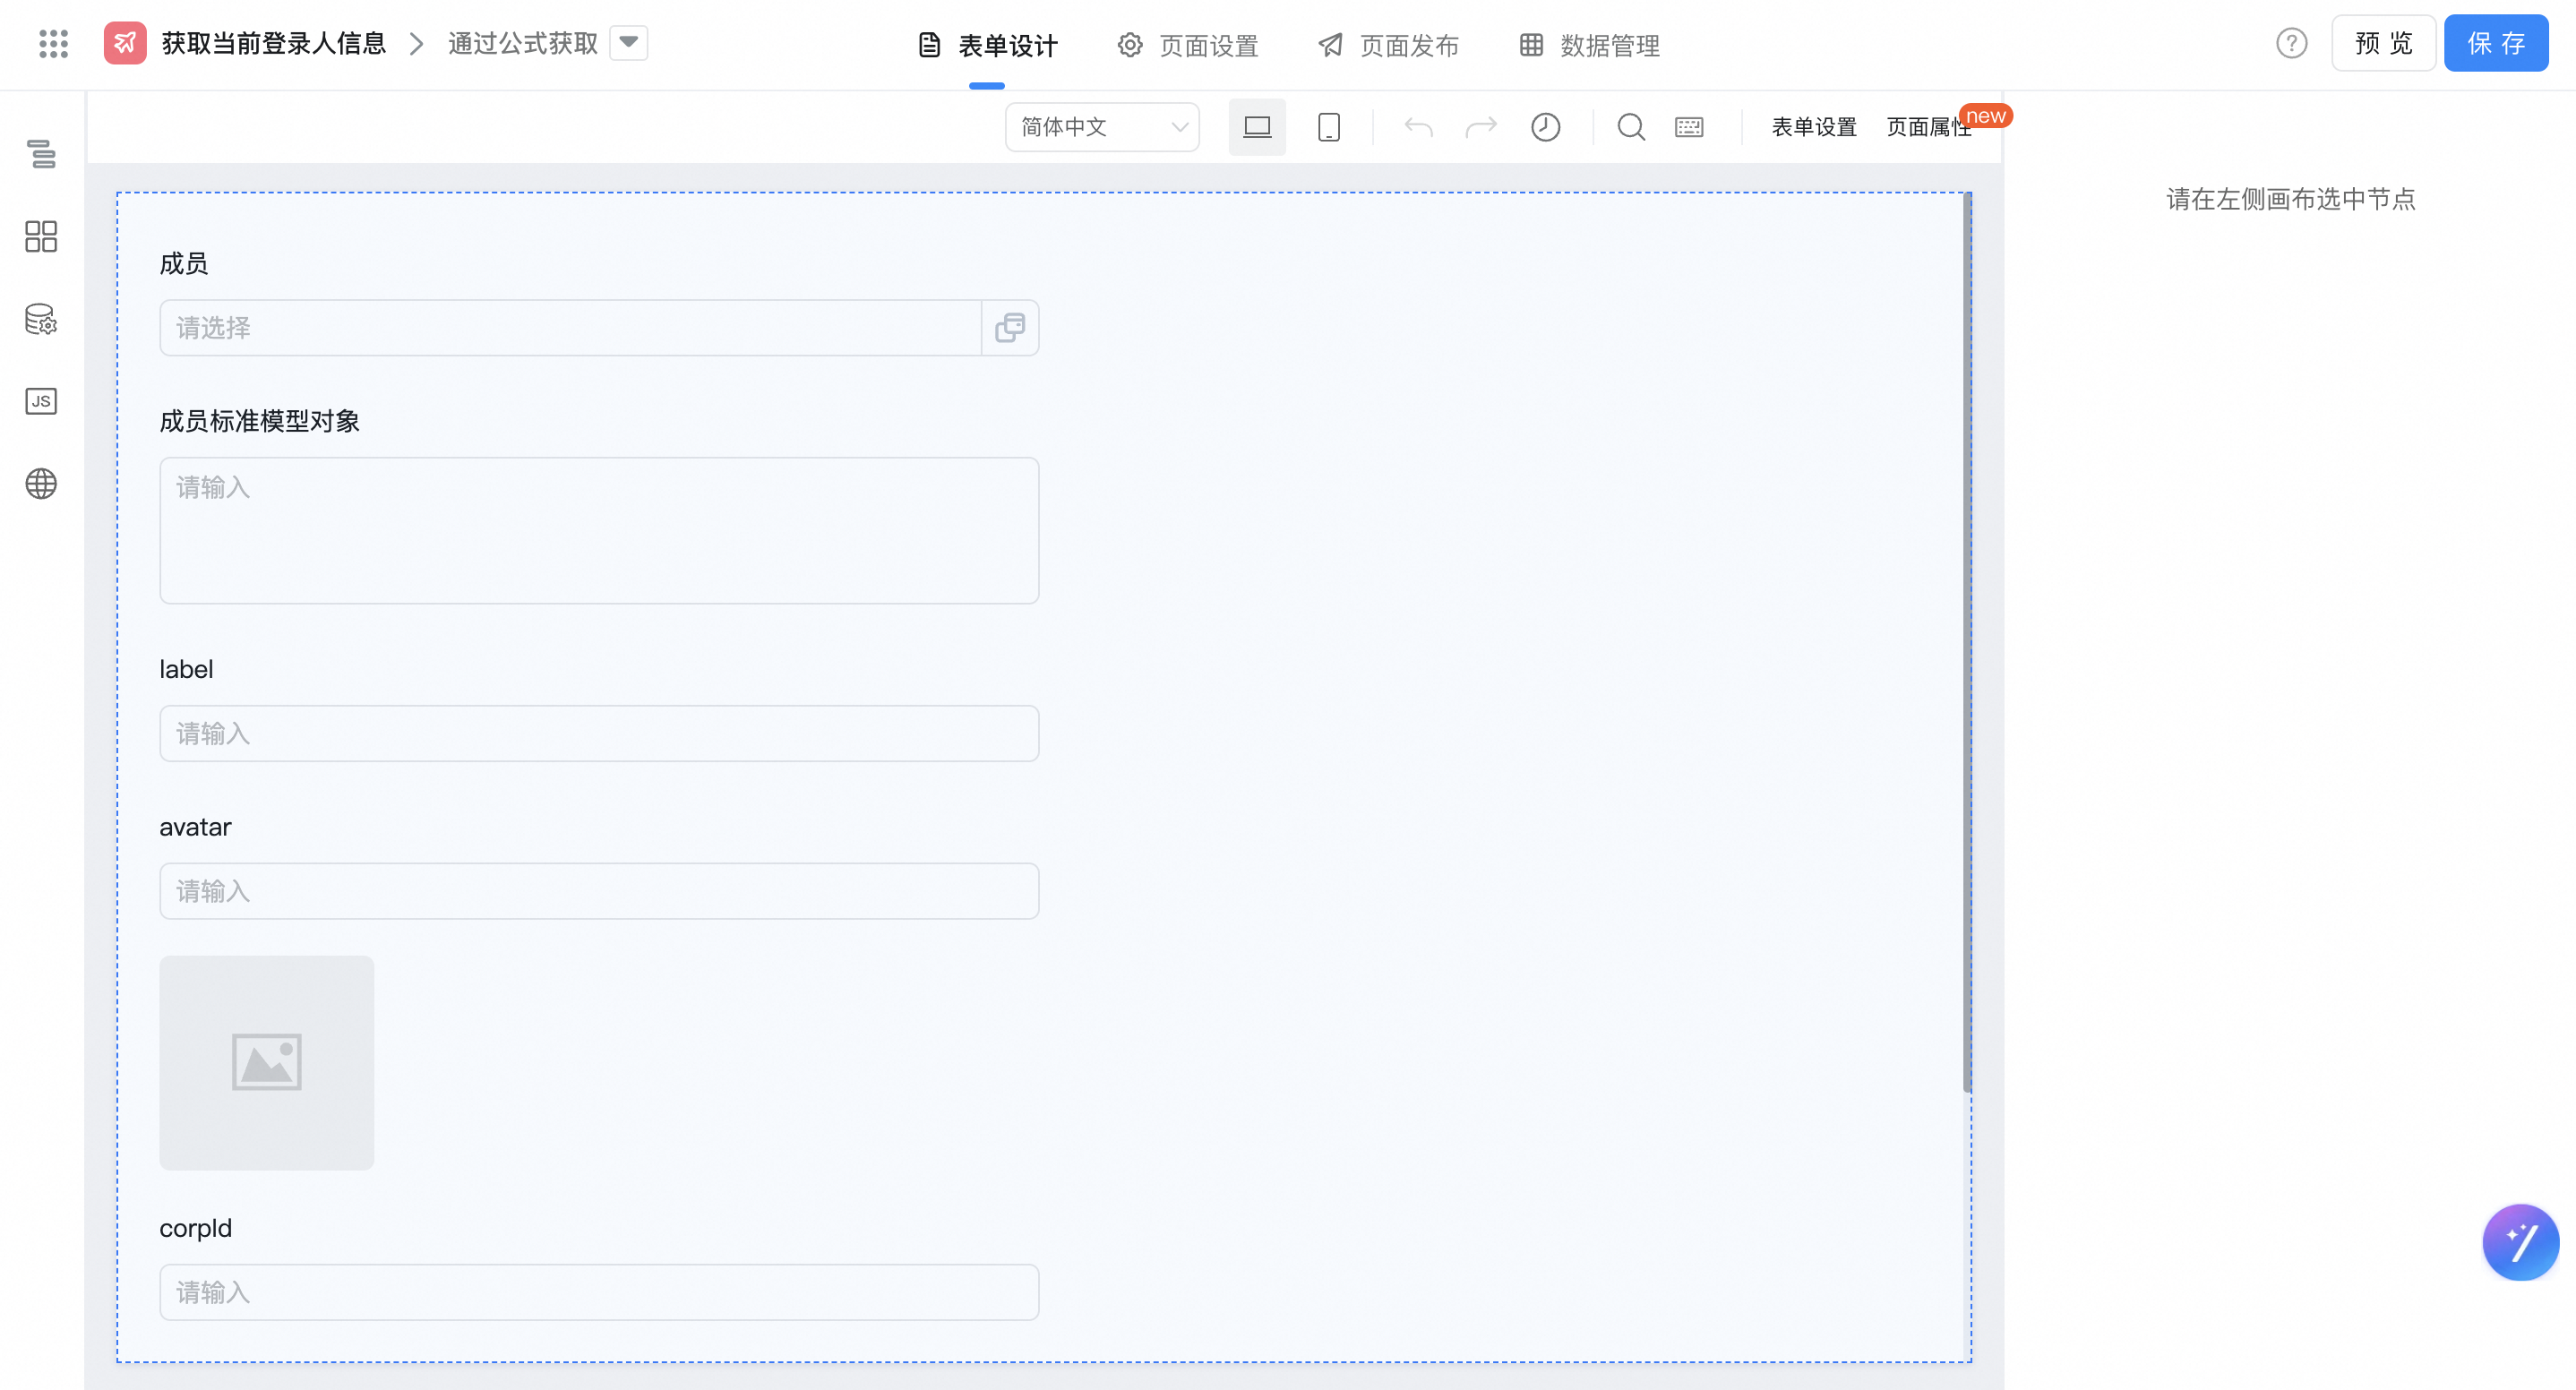Open 页面属性 panel

click(1929, 127)
